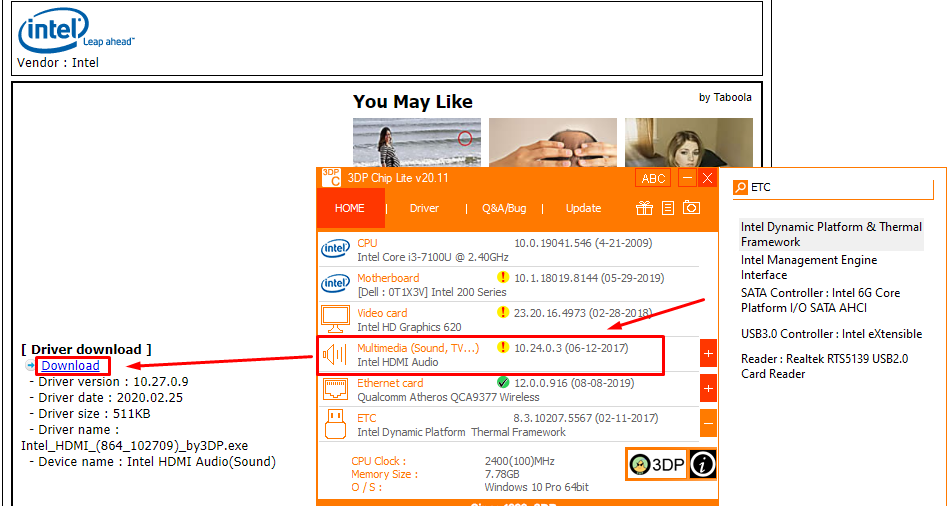The width and height of the screenshot is (947, 506).
Task: Click the Motherboard label link
Action: point(388,278)
